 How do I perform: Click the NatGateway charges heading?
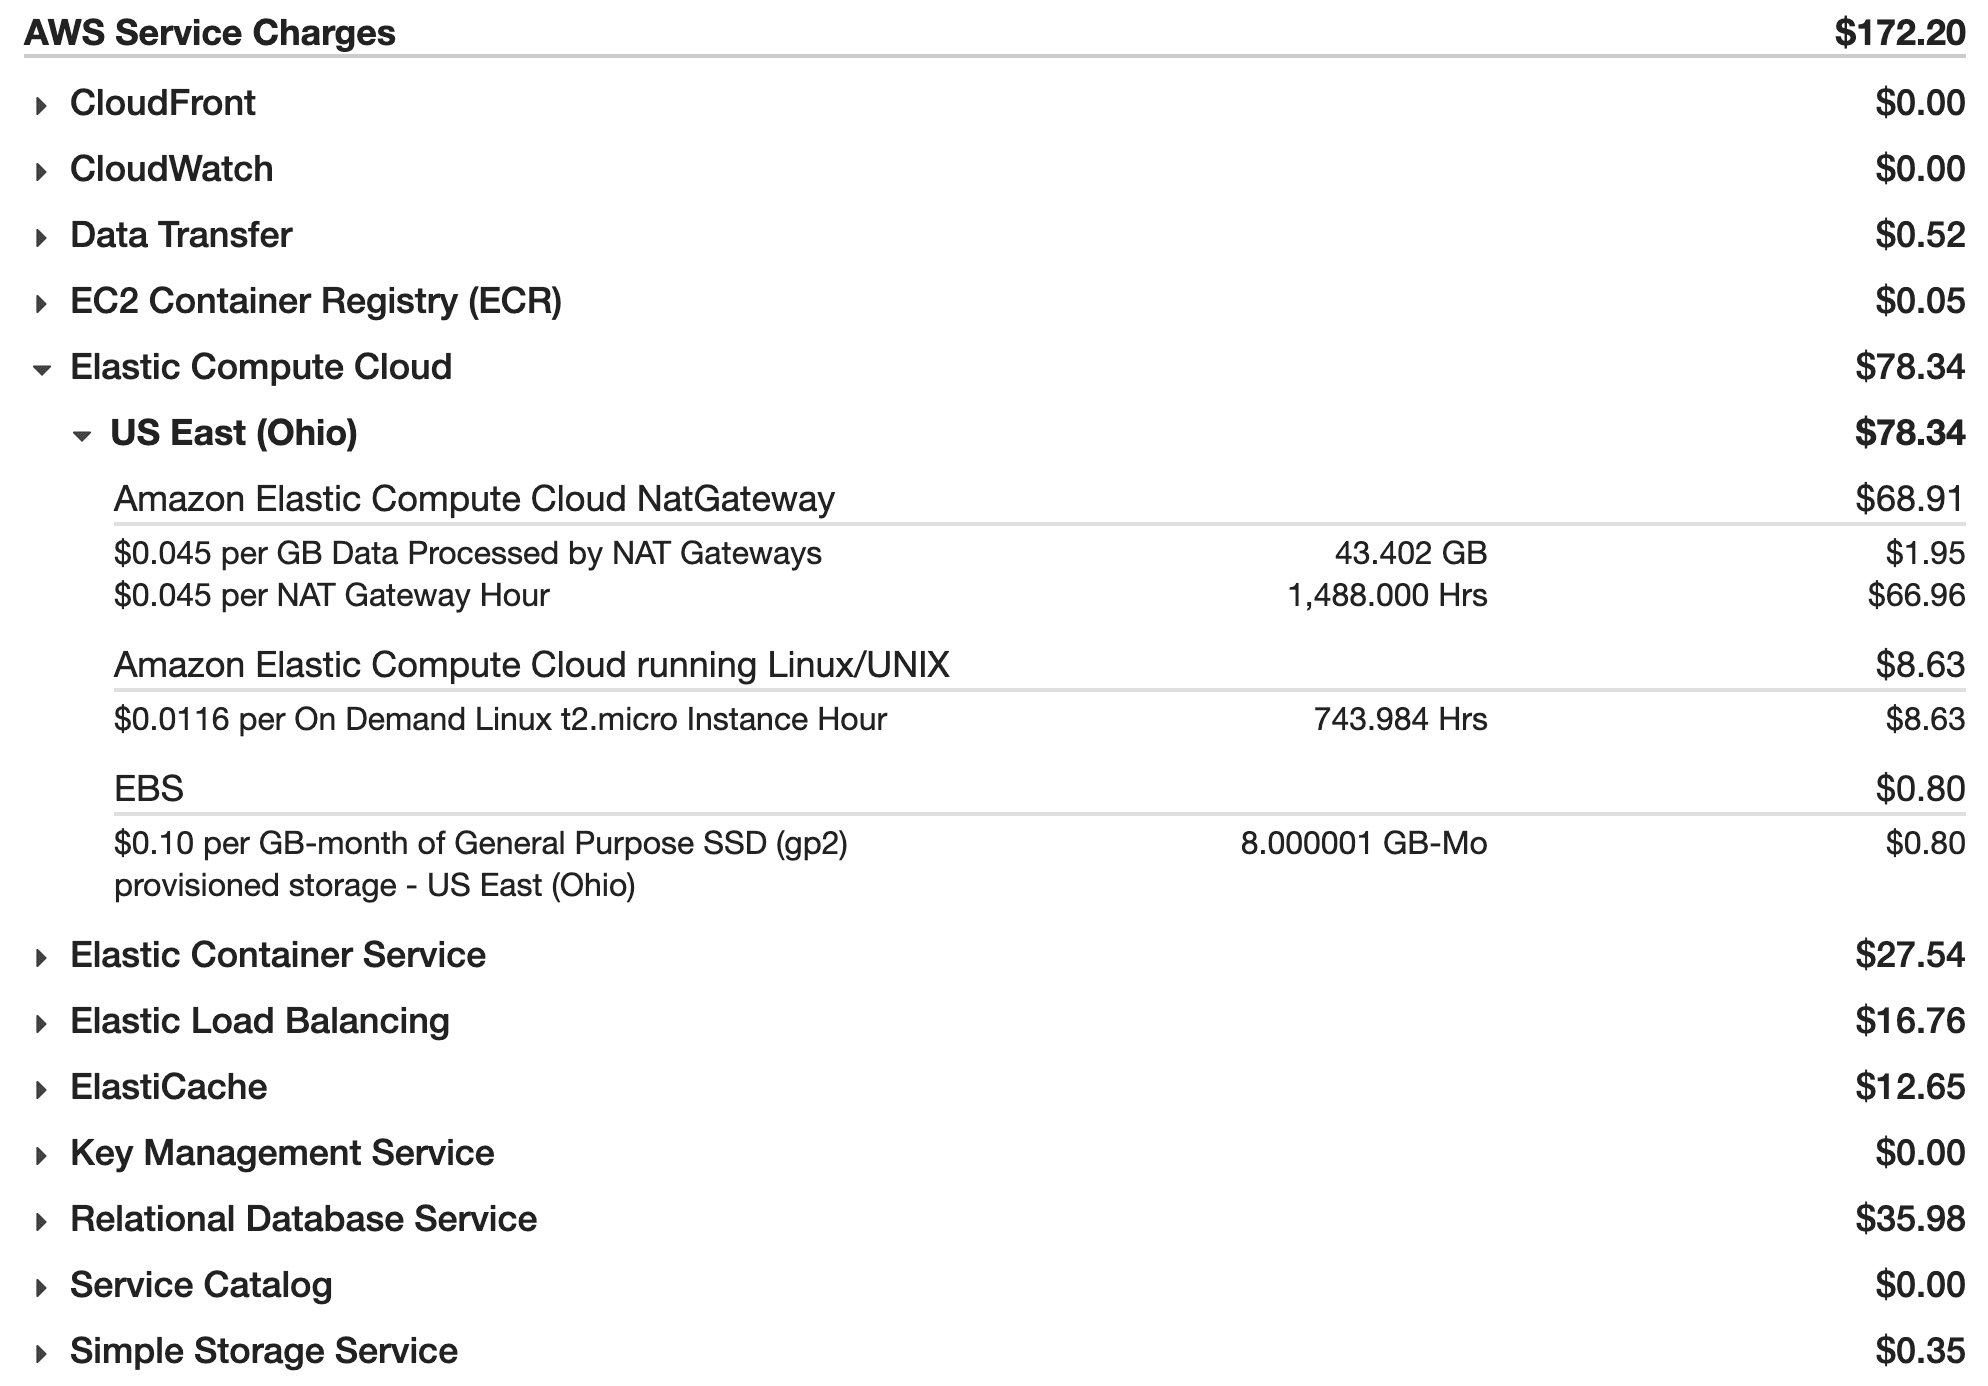tap(474, 498)
